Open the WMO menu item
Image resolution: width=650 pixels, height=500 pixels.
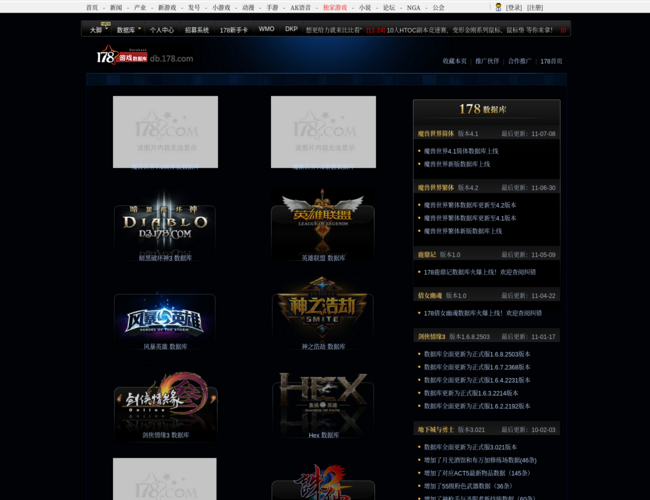point(266,29)
